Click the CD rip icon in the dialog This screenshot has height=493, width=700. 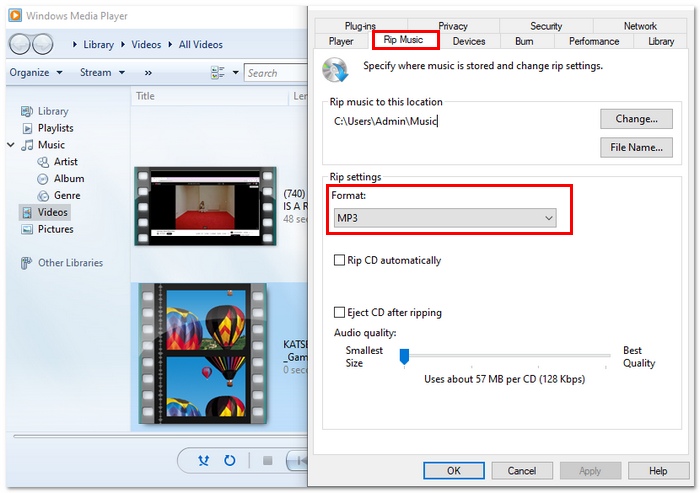coord(335,70)
